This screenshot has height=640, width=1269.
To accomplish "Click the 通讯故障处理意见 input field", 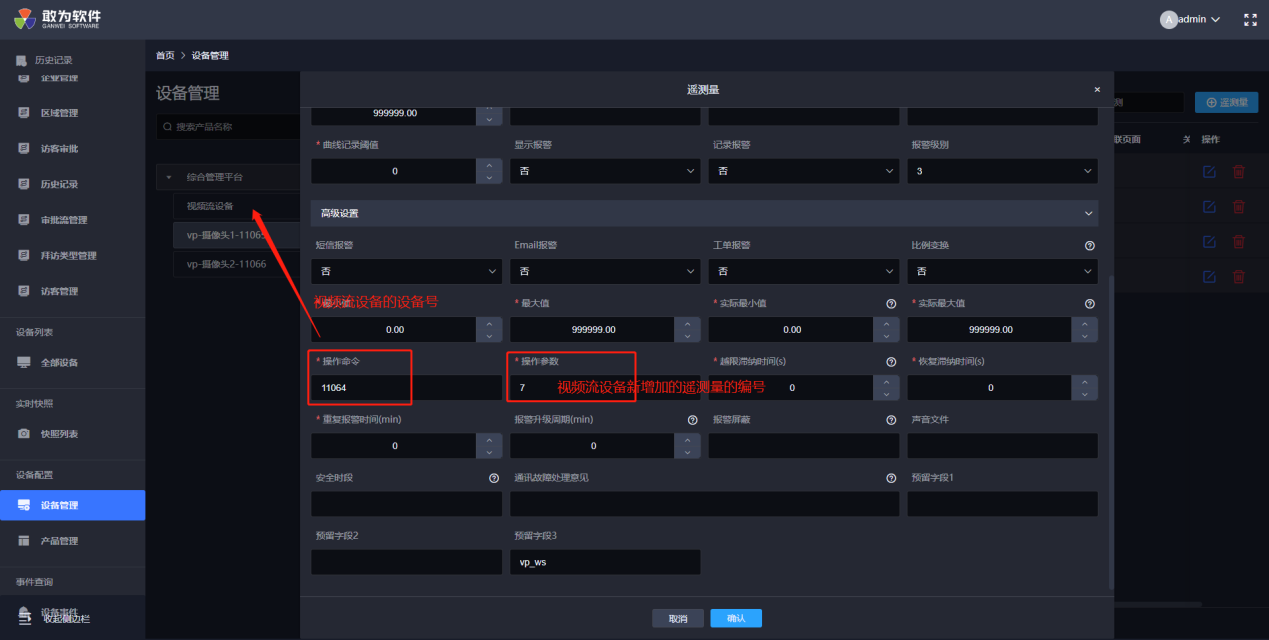I will pyautogui.click(x=704, y=504).
